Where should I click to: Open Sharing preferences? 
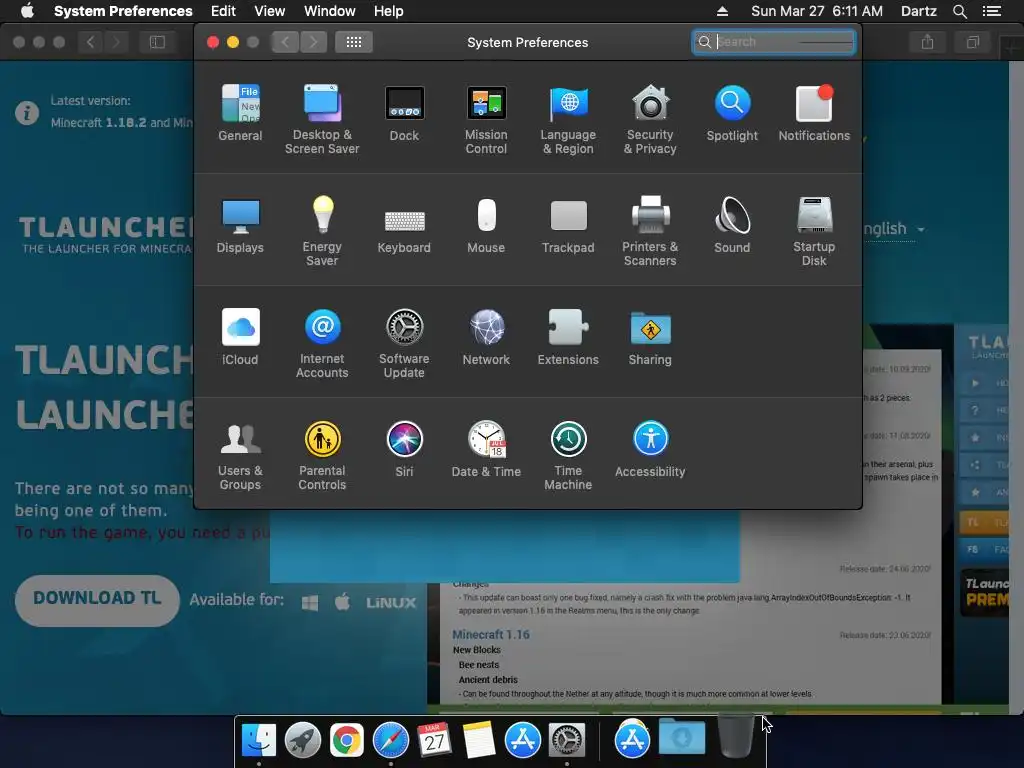[650, 337]
